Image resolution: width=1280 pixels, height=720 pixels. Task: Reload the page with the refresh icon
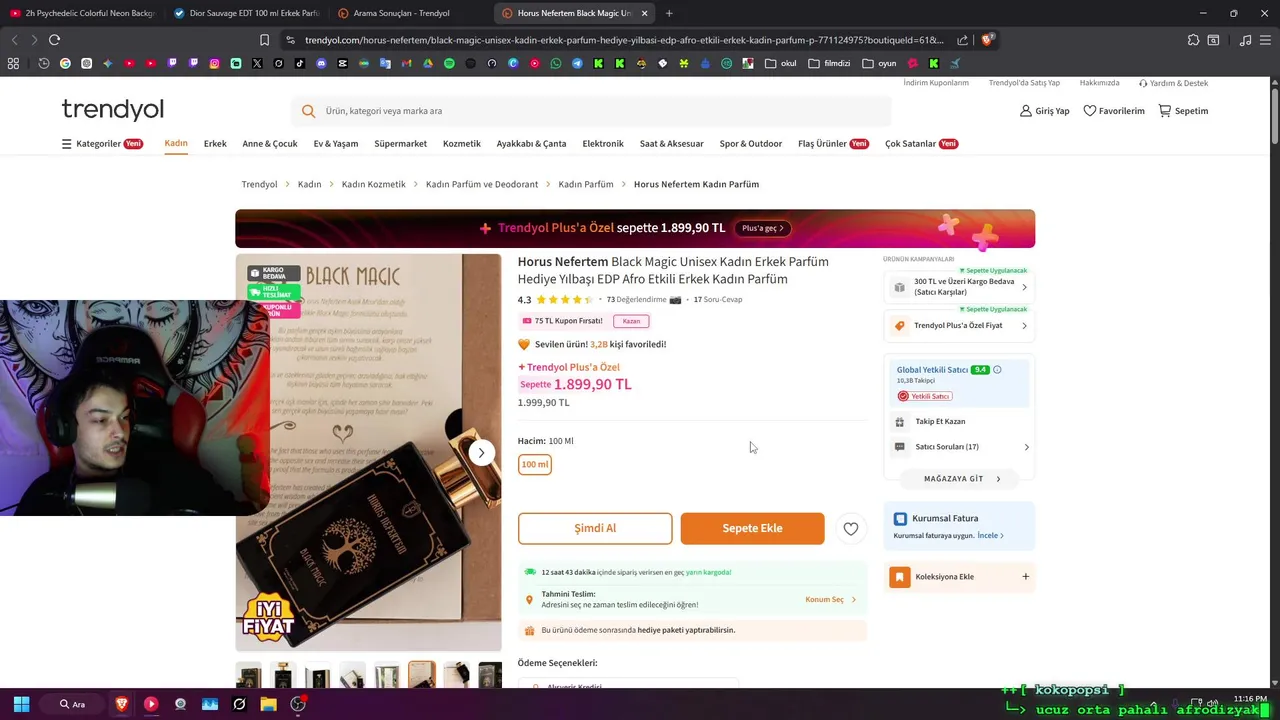point(54,40)
